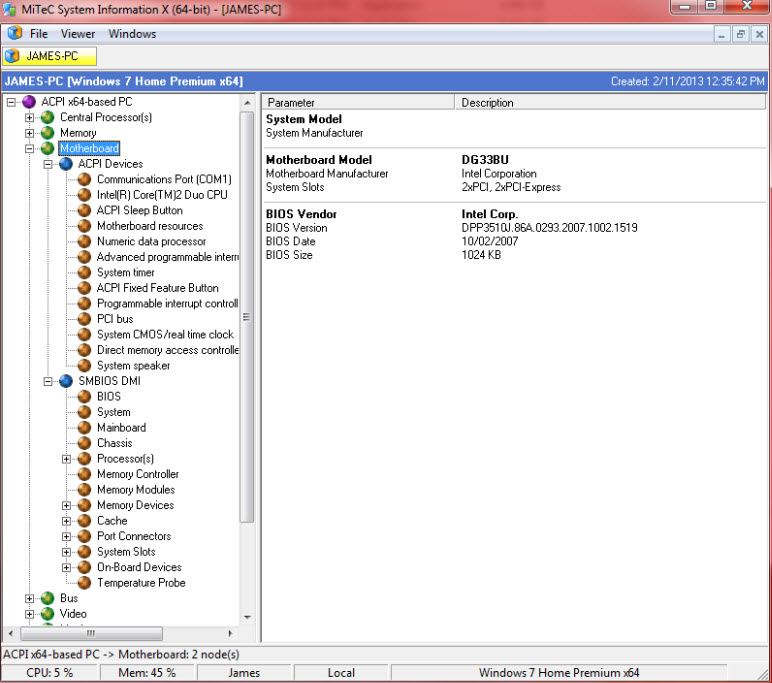Click the Chassis node icon

85,443
